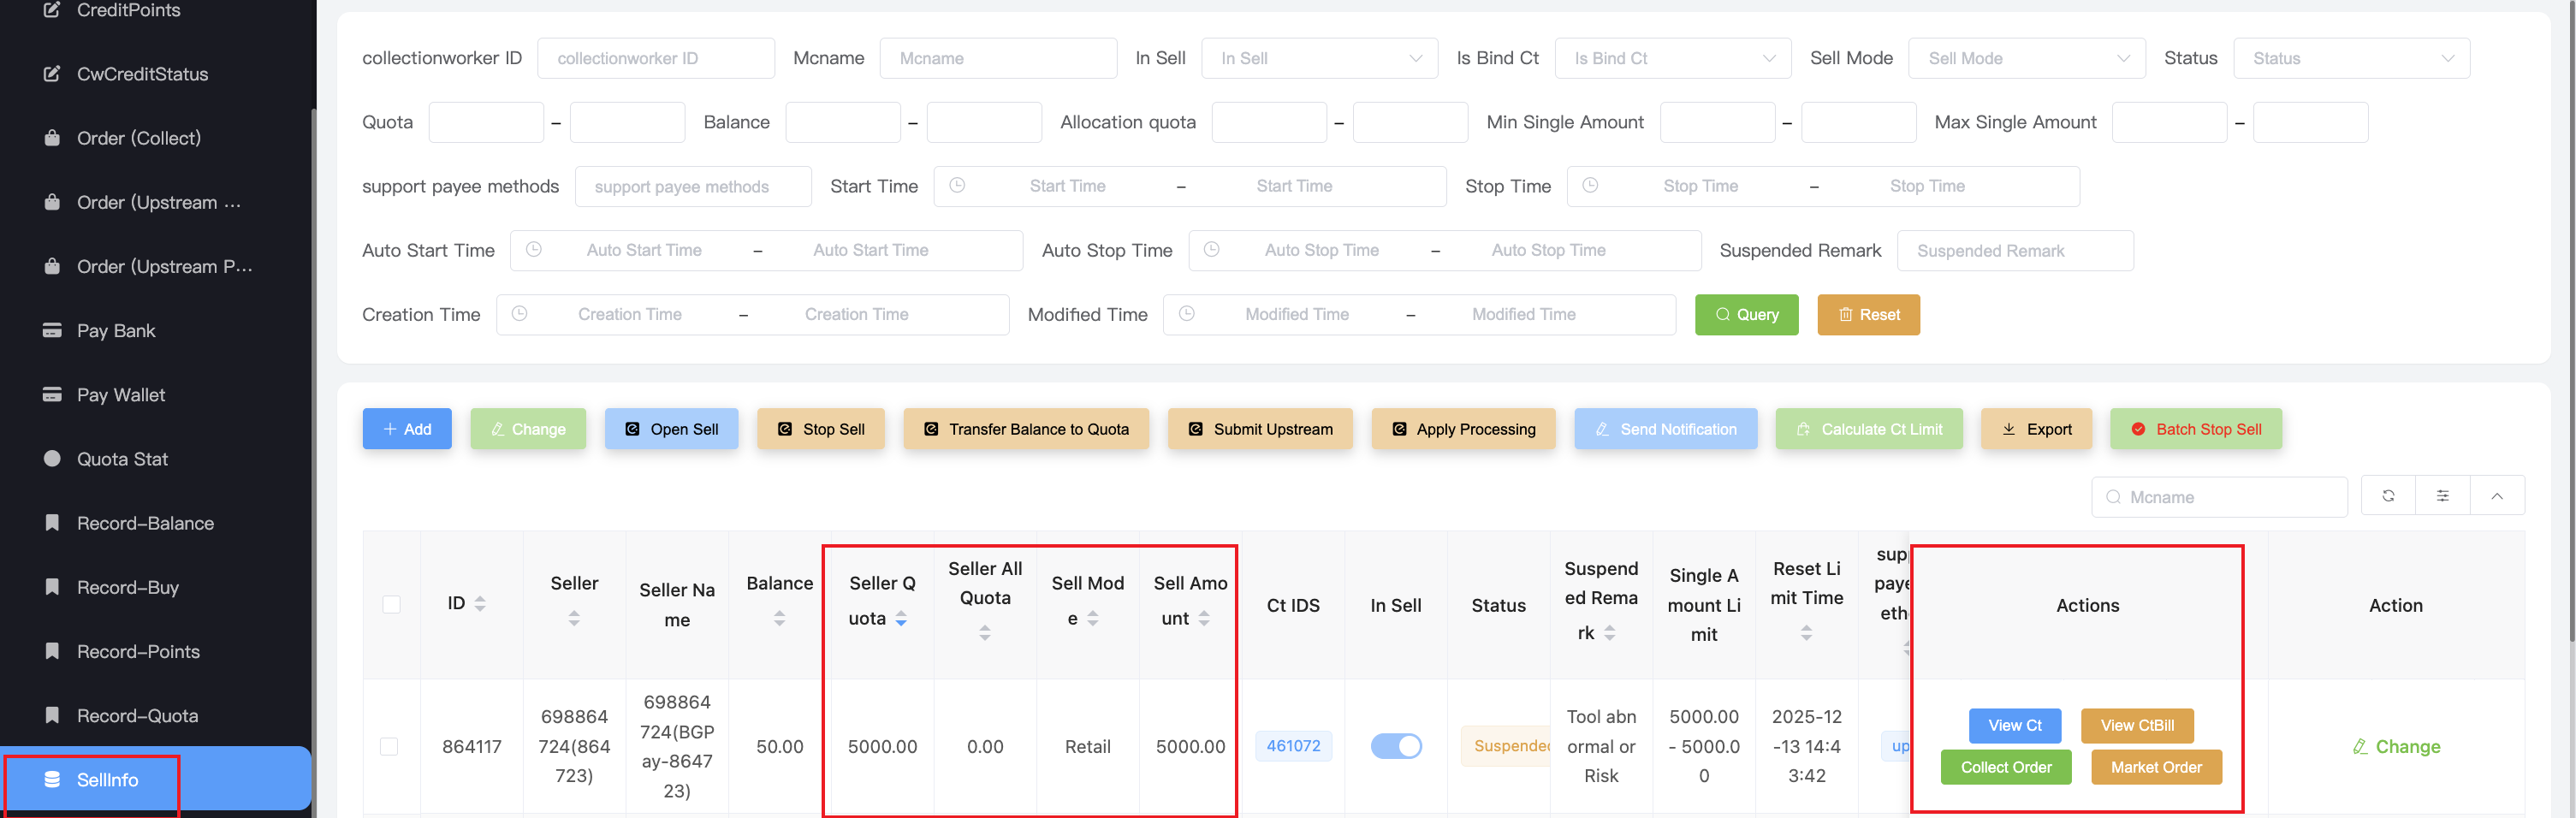Focus the collectionworker ID input field
Screen dimensions: 2576x818
click(655, 59)
